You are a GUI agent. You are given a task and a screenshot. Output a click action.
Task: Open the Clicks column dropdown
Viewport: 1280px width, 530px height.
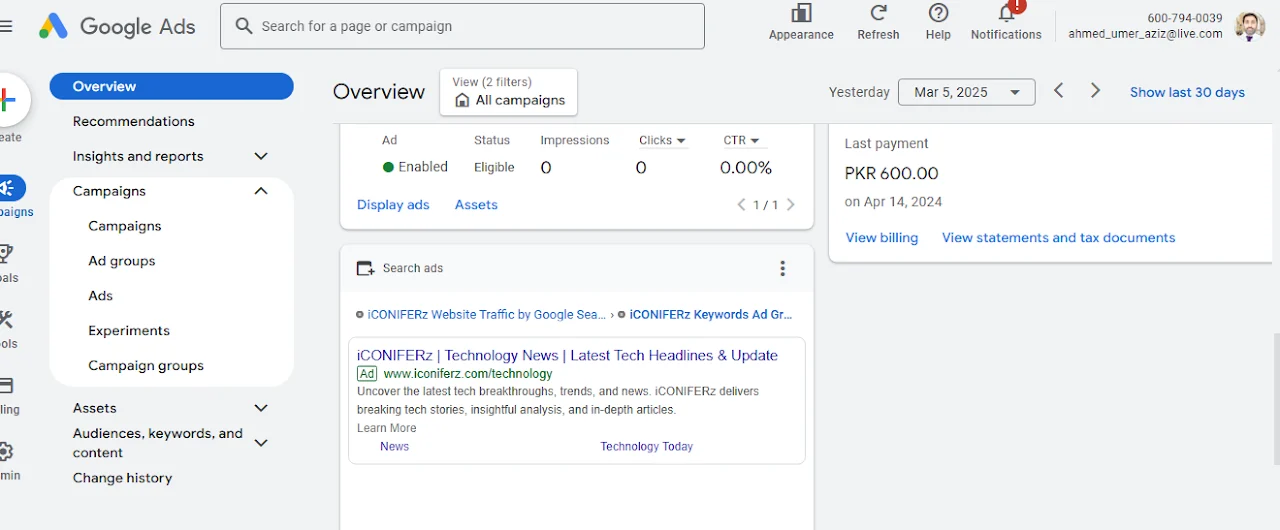[663, 141]
